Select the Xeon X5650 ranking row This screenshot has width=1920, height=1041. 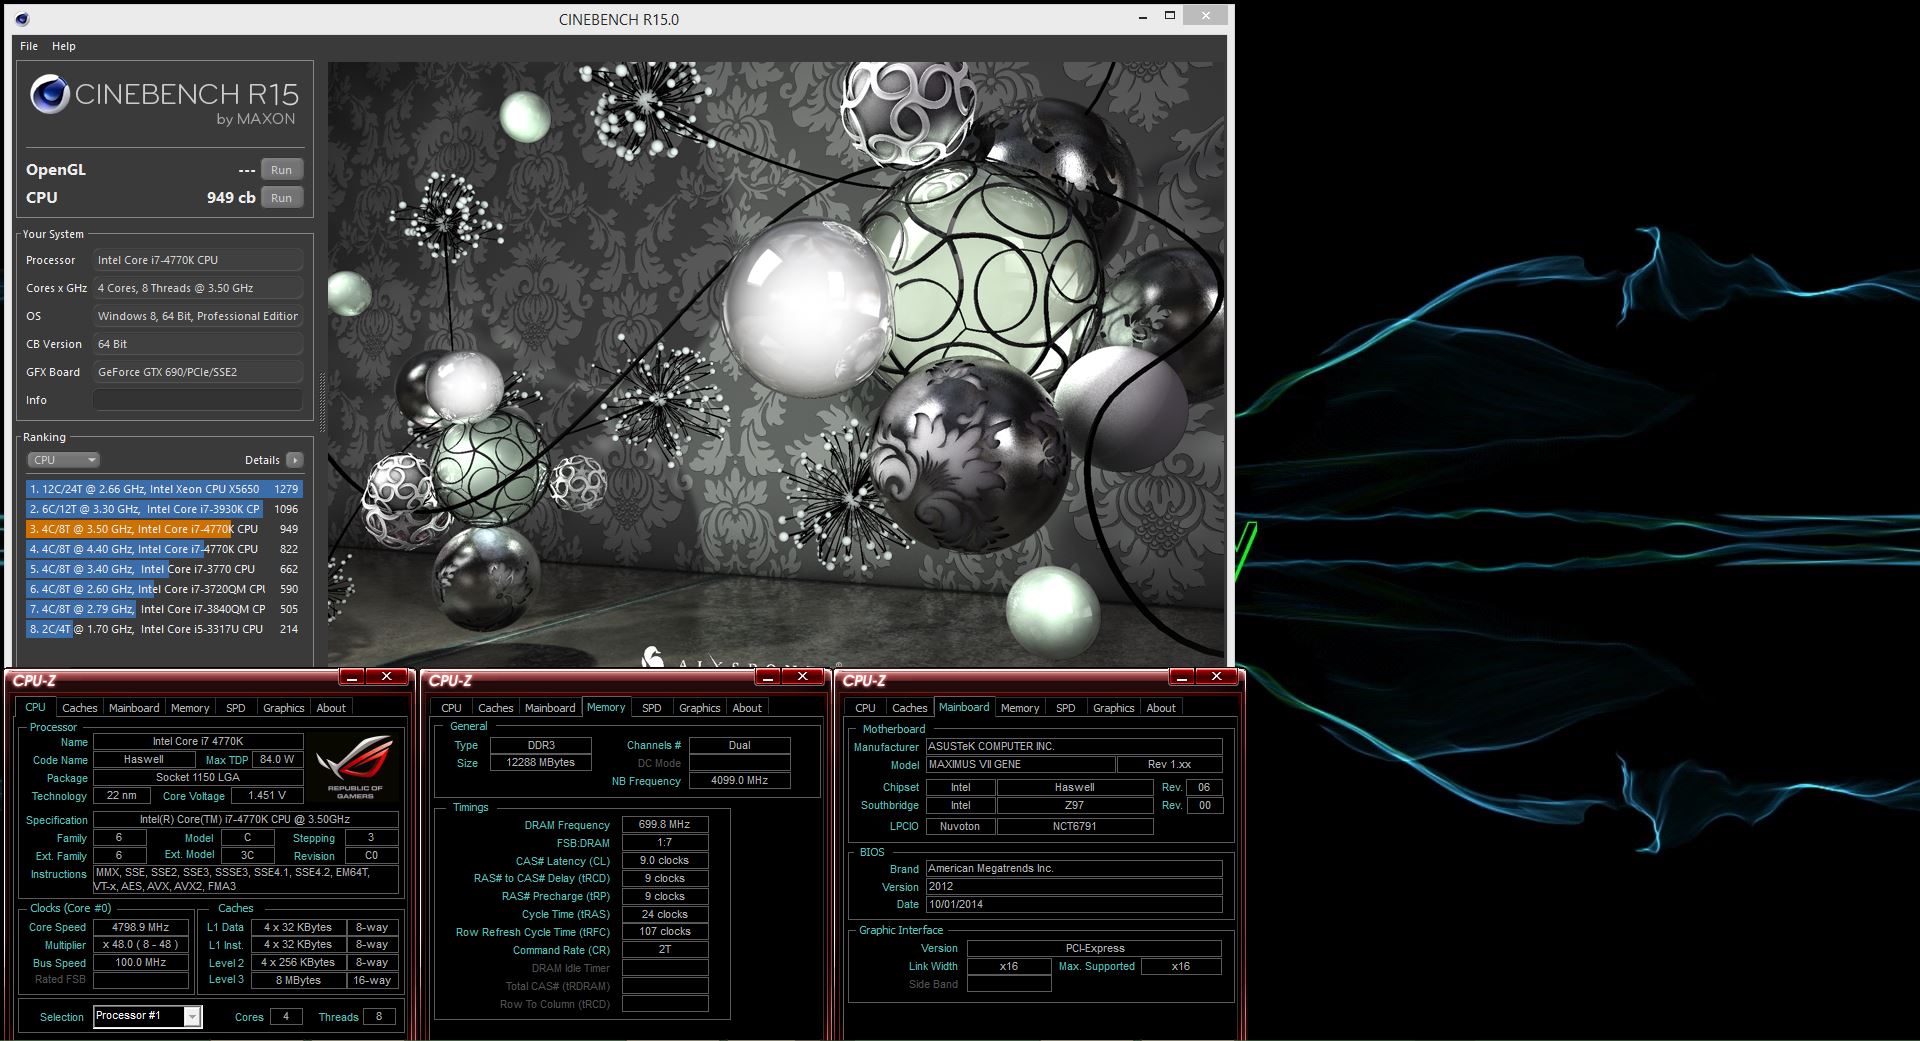[164, 489]
